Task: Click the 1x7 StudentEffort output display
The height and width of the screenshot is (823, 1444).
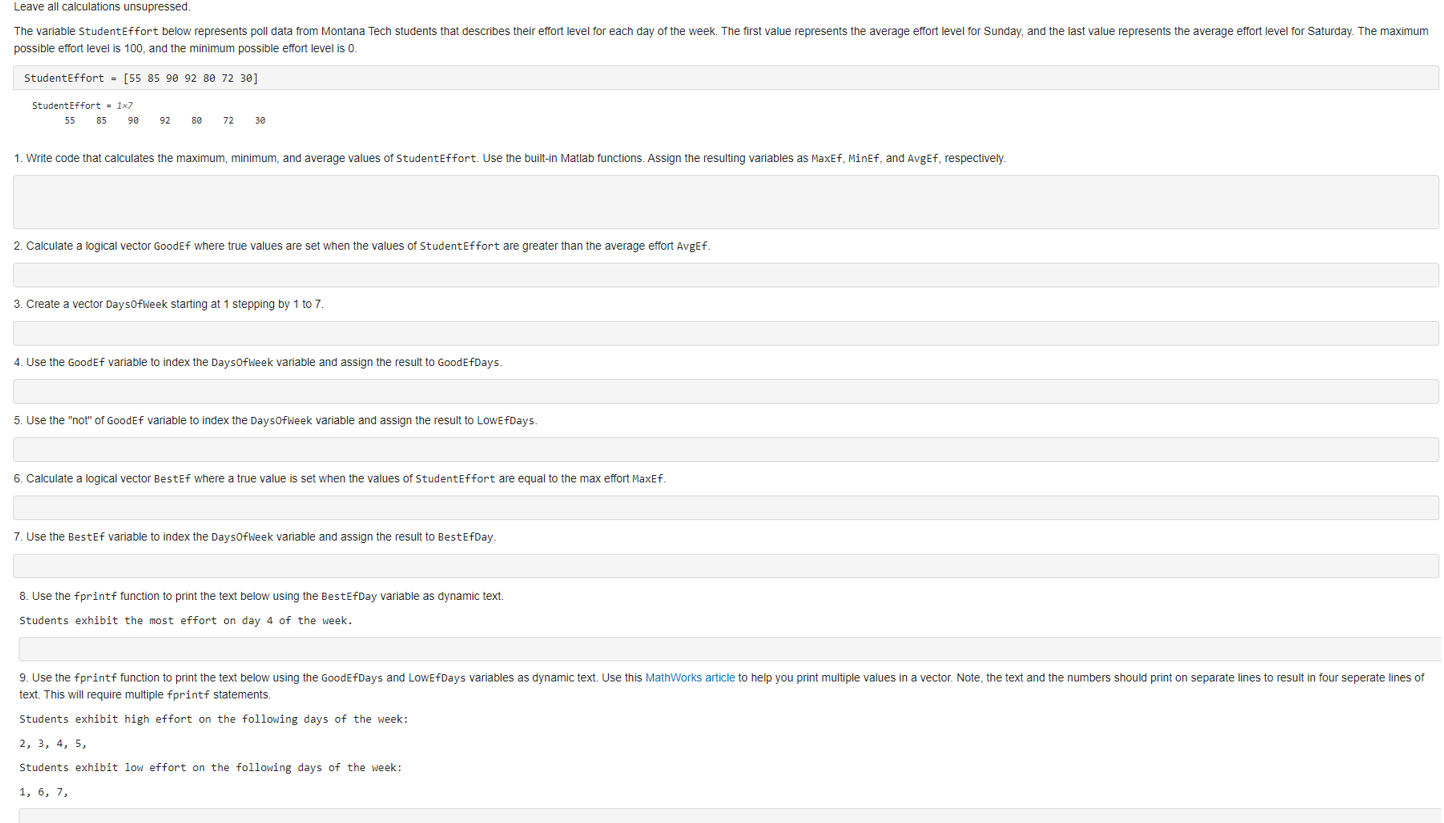Action: coord(150,112)
